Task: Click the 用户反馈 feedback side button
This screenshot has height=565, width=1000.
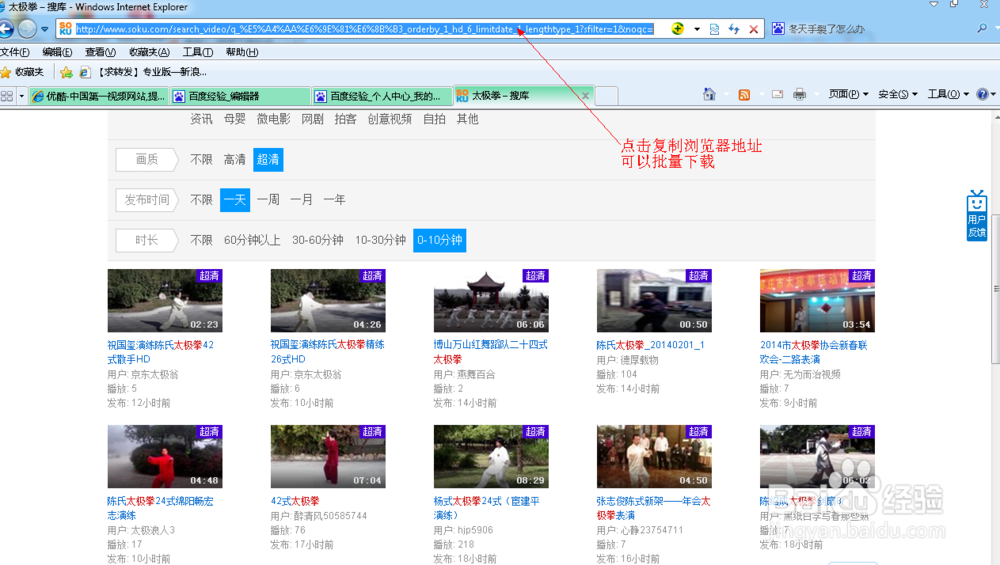Action: coord(976,215)
